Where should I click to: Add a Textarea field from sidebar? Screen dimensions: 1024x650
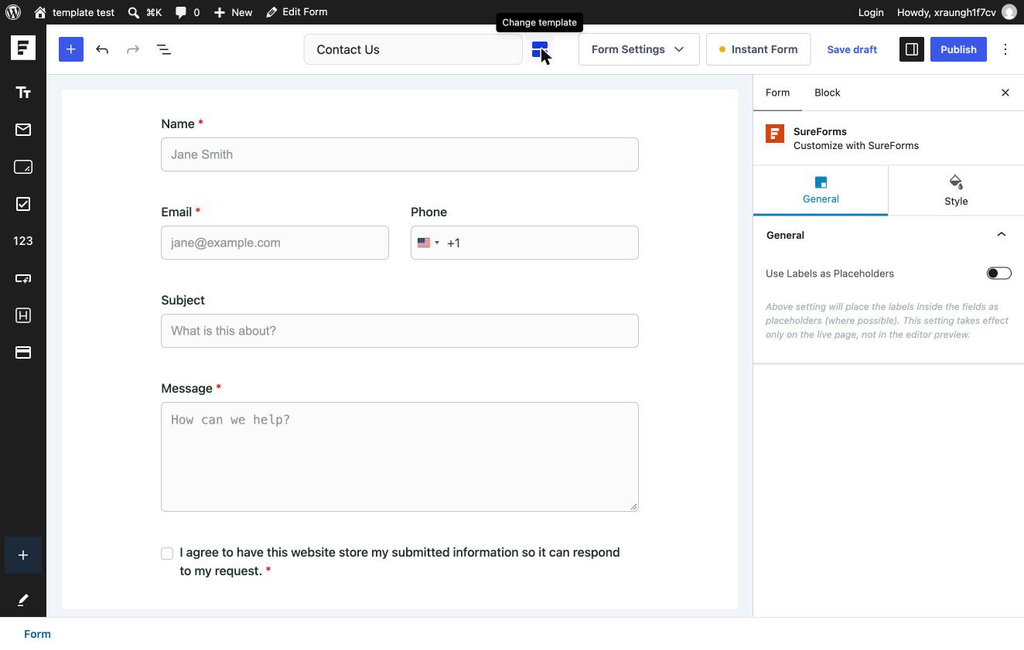coord(23,167)
